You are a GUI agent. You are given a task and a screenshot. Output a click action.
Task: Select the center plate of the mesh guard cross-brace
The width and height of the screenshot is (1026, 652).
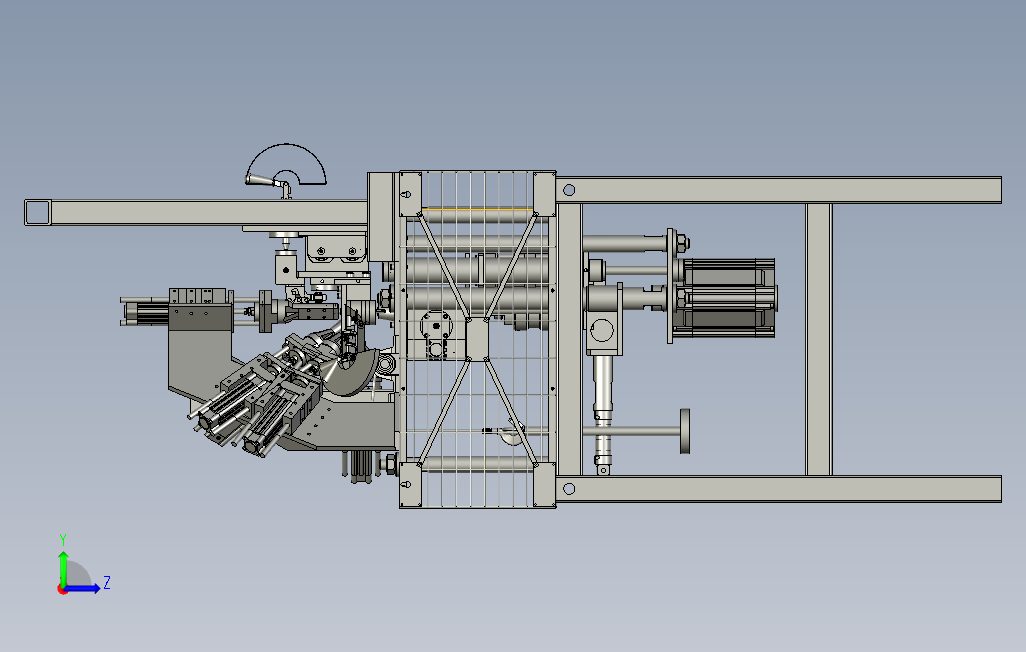[x=477, y=340]
